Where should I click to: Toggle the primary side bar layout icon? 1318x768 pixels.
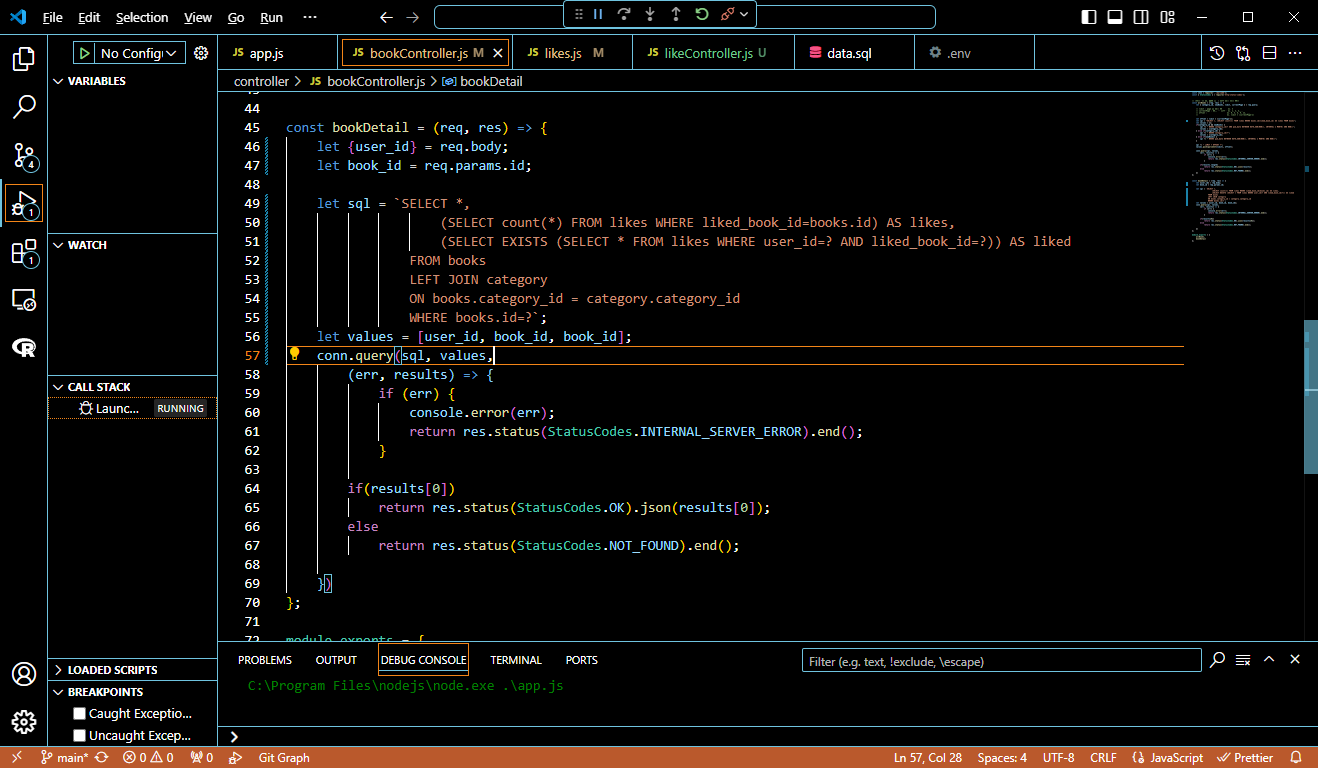[x=1089, y=17]
